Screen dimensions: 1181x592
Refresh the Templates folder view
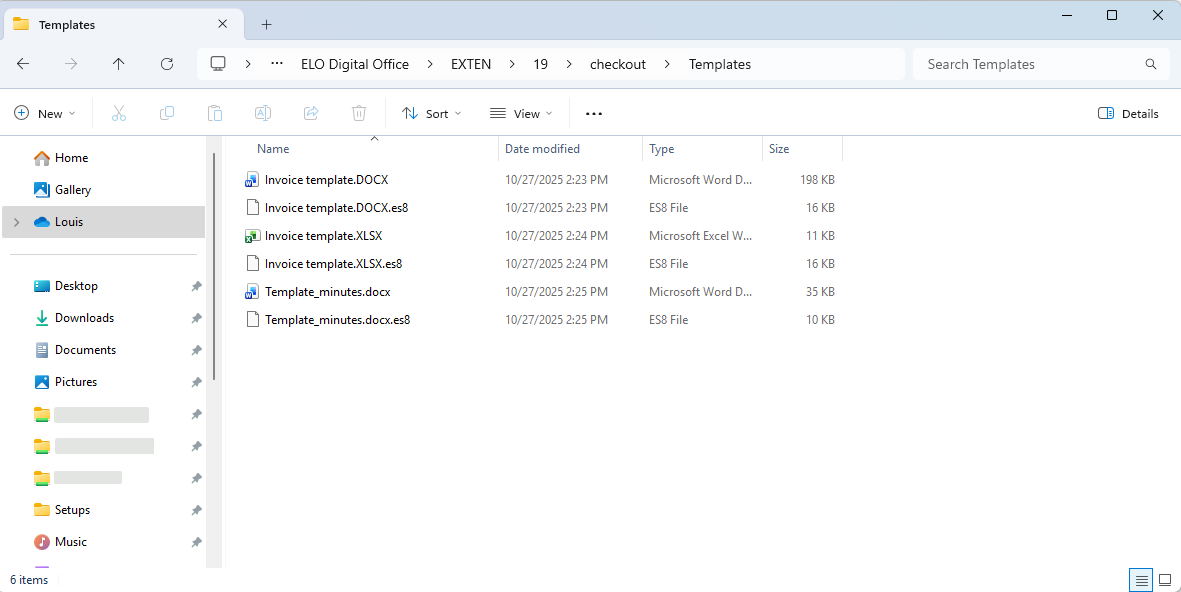click(167, 63)
